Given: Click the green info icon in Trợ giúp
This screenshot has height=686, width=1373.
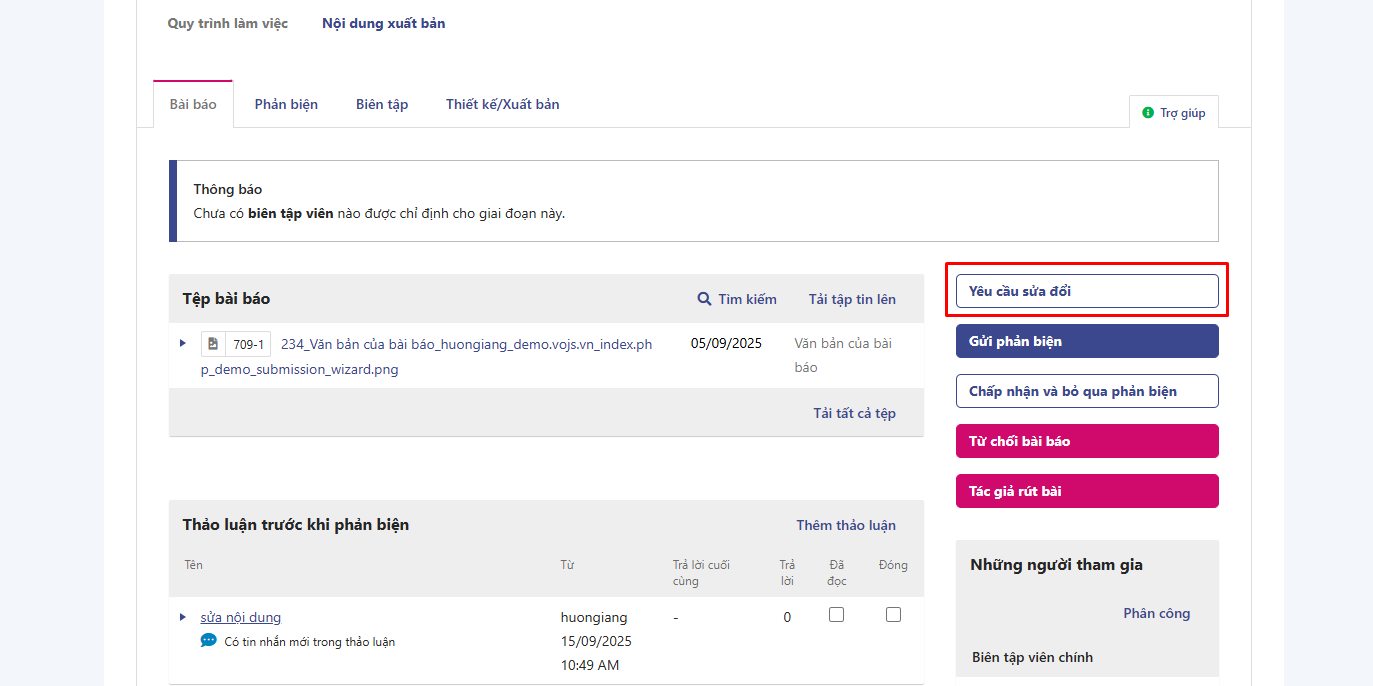Looking at the screenshot, I should pyautogui.click(x=1147, y=113).
